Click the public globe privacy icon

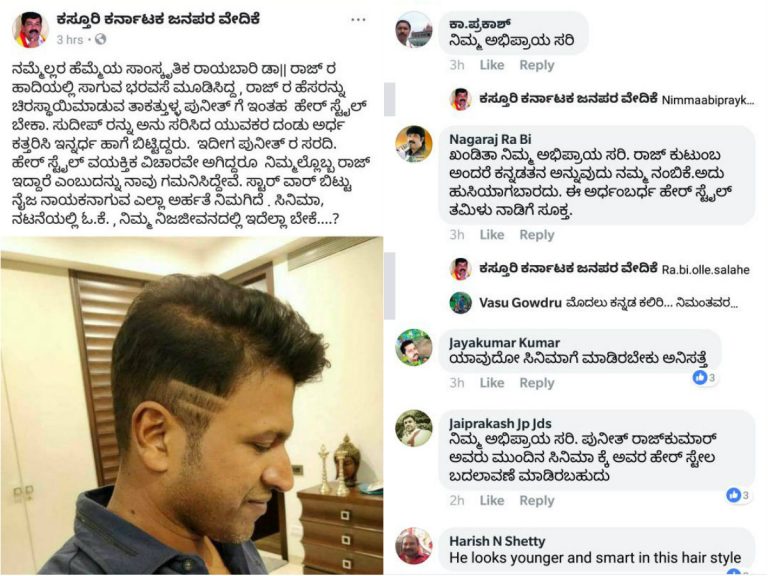[x=100, y=39]
